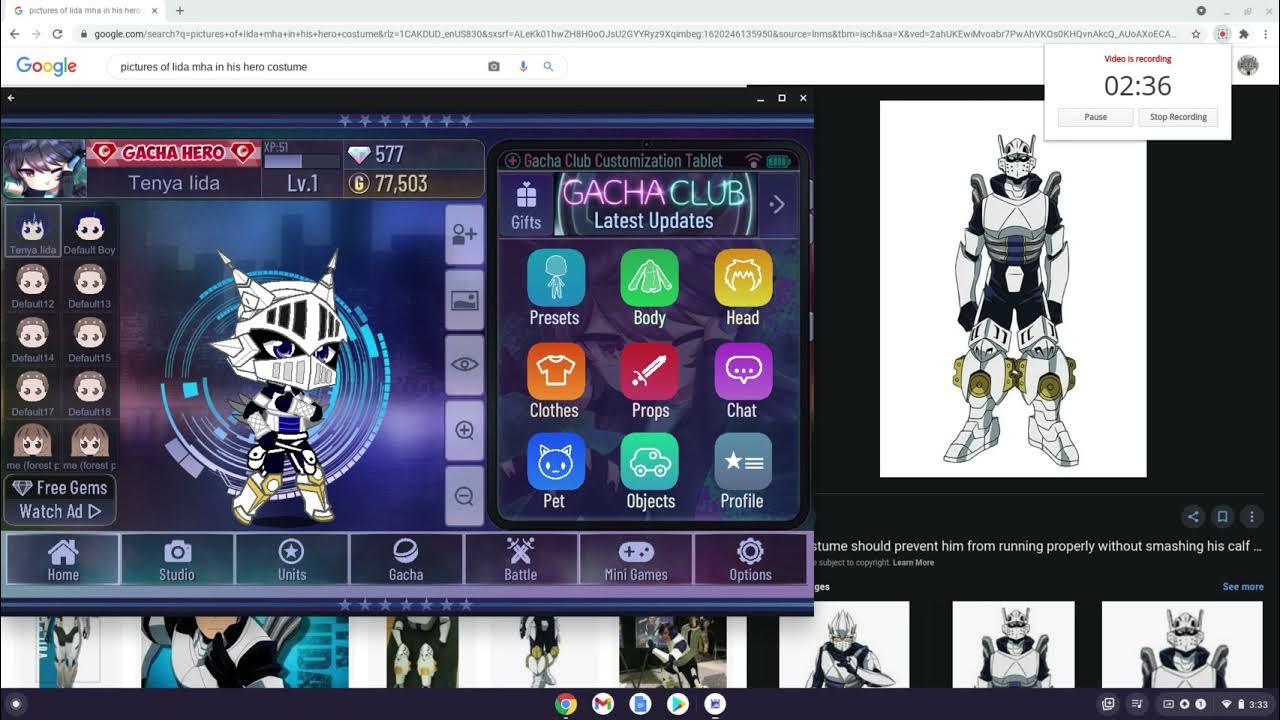
Task: Select the Default14 character slot
Action: point(33,339)
